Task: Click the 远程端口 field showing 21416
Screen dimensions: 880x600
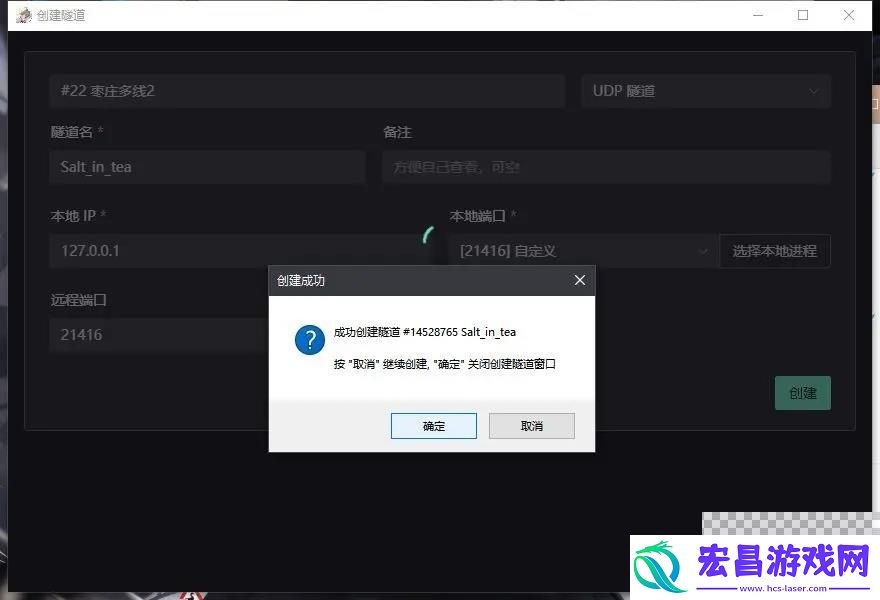Action: click(159, 335)
